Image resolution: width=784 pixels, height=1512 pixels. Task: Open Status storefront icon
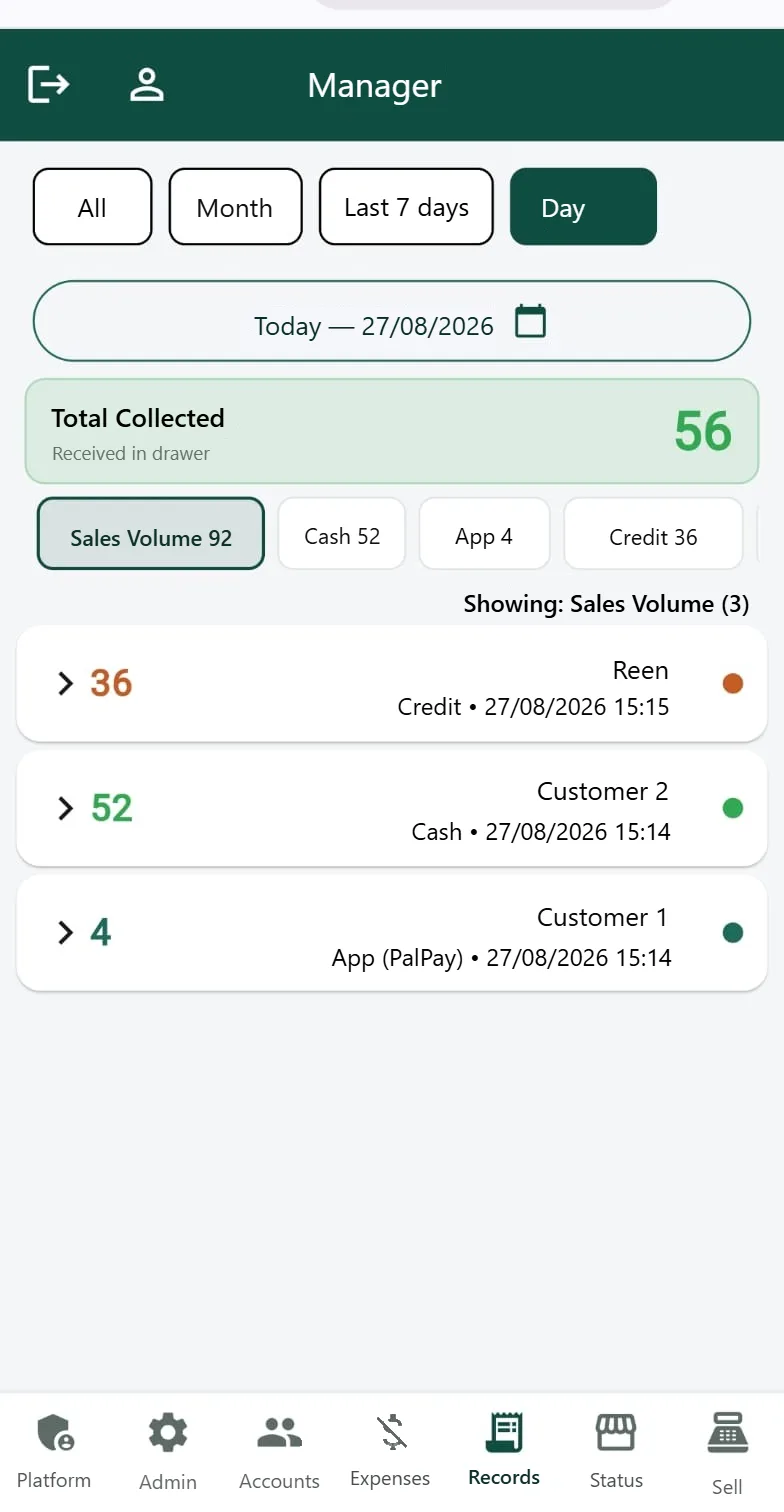click(x=616, y=1432)
